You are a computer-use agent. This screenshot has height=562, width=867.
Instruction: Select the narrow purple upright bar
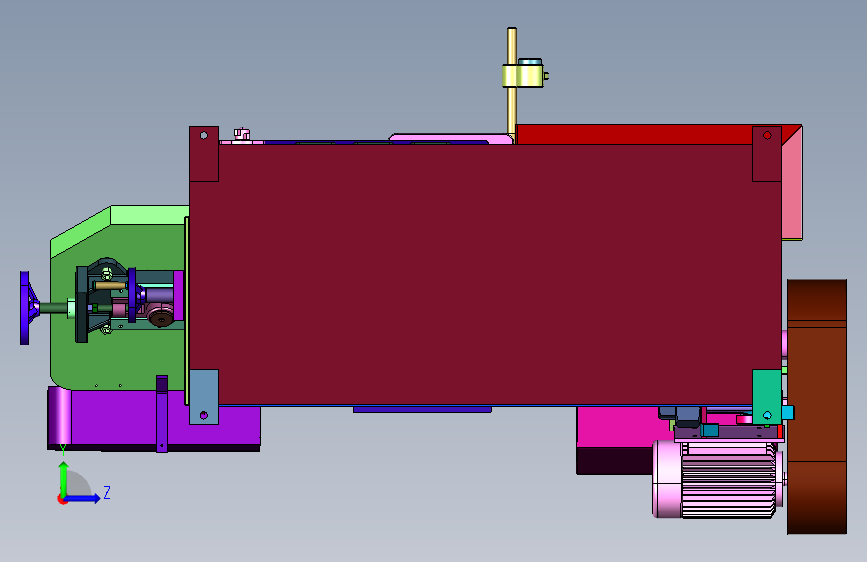(161, 414)
